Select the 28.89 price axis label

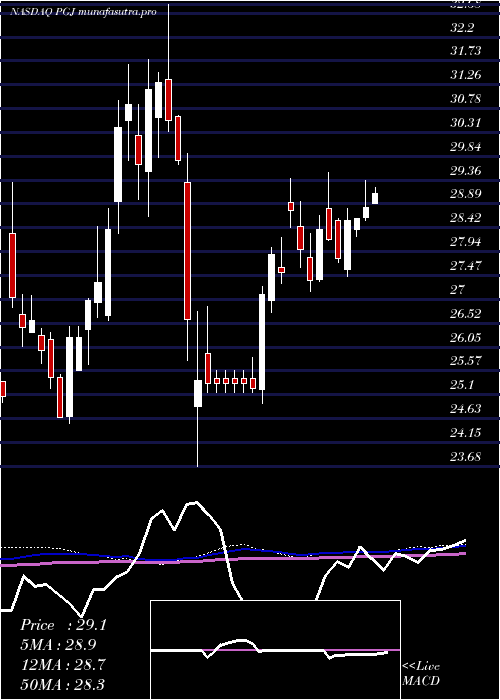[x=466, y=194]
